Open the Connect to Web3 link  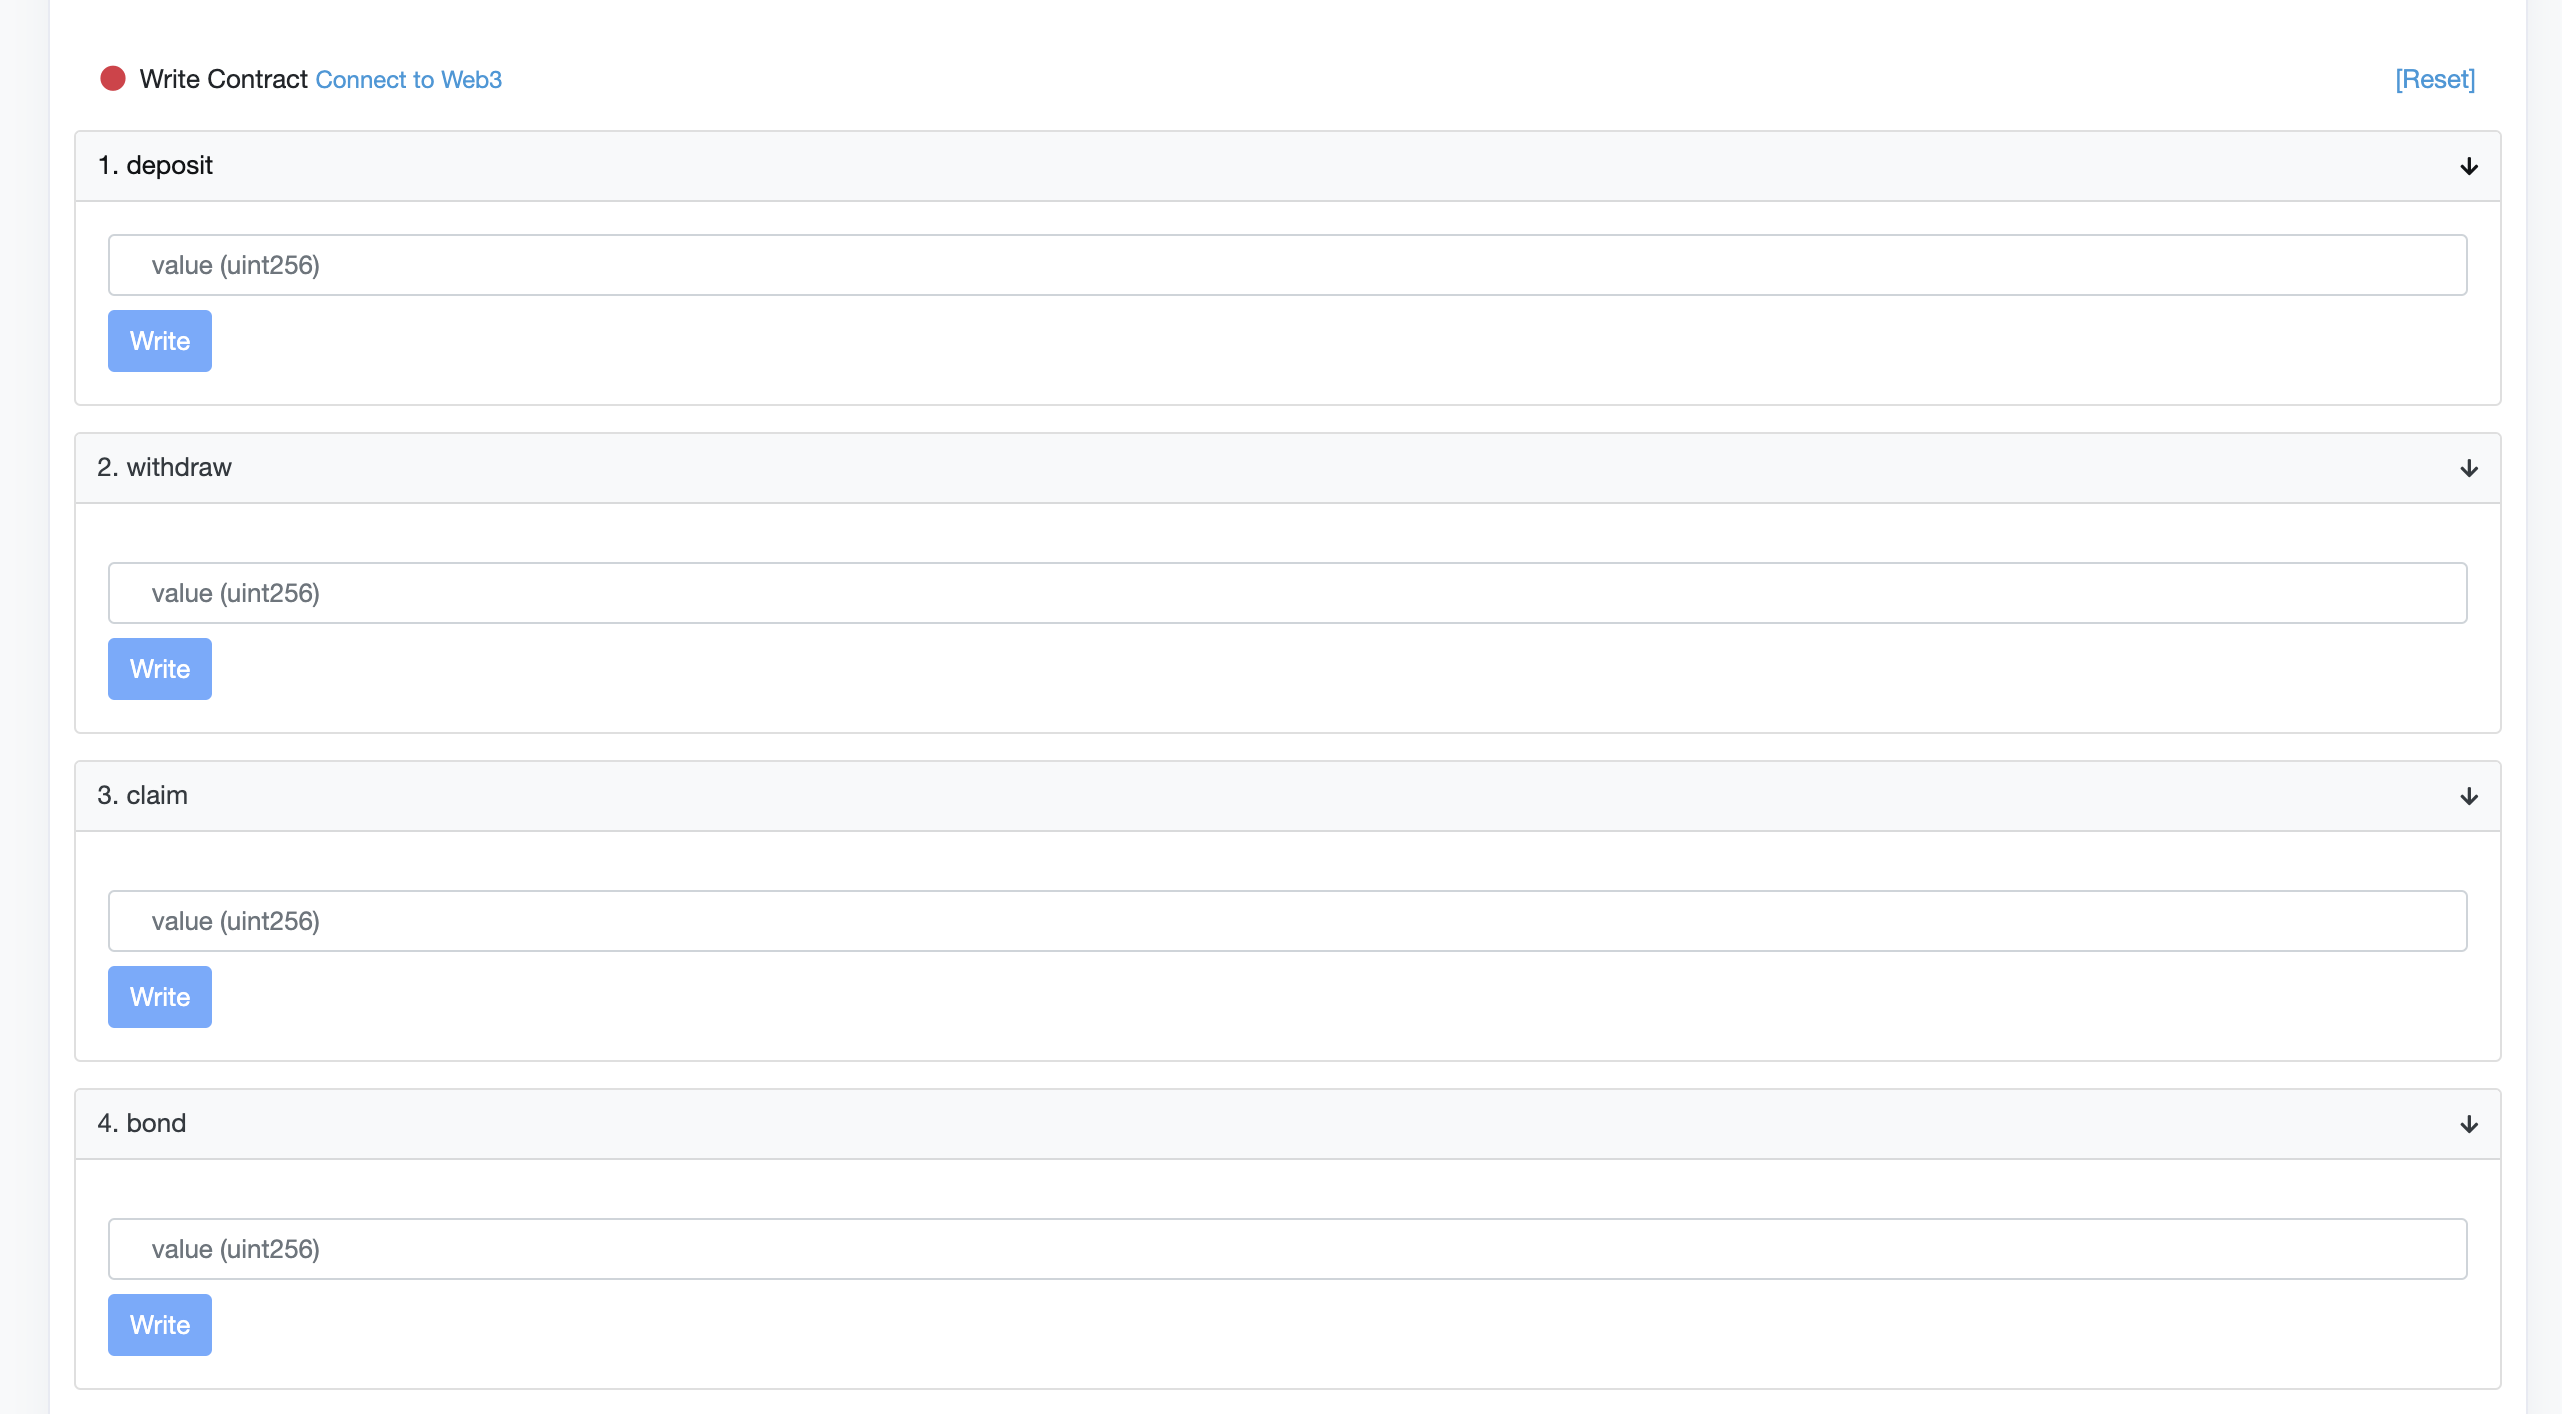408,80
